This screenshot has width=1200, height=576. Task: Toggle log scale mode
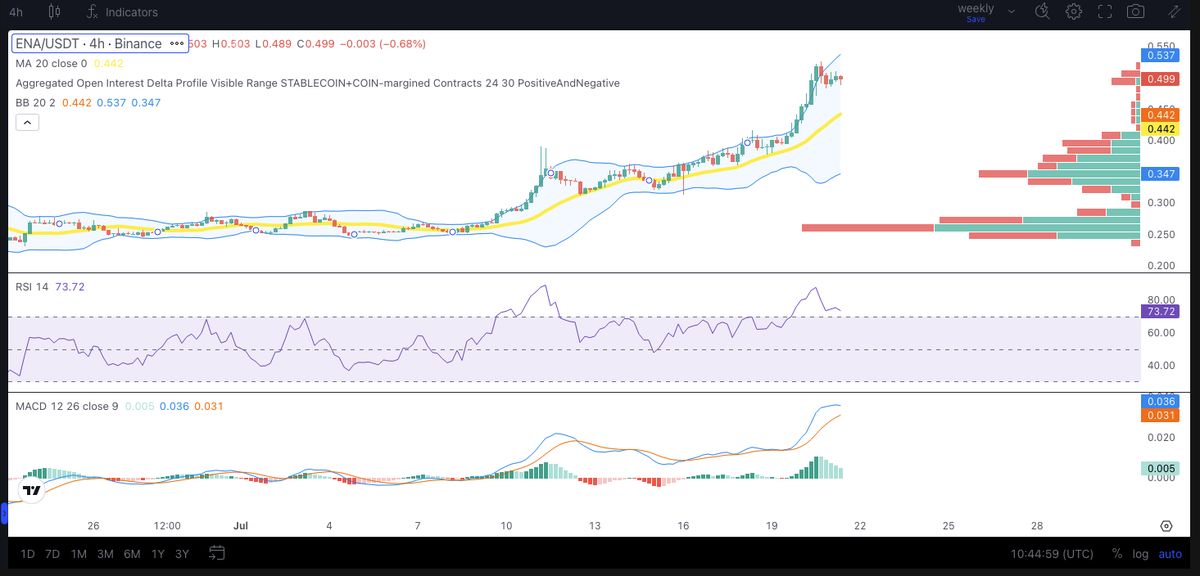(1141, 553)
